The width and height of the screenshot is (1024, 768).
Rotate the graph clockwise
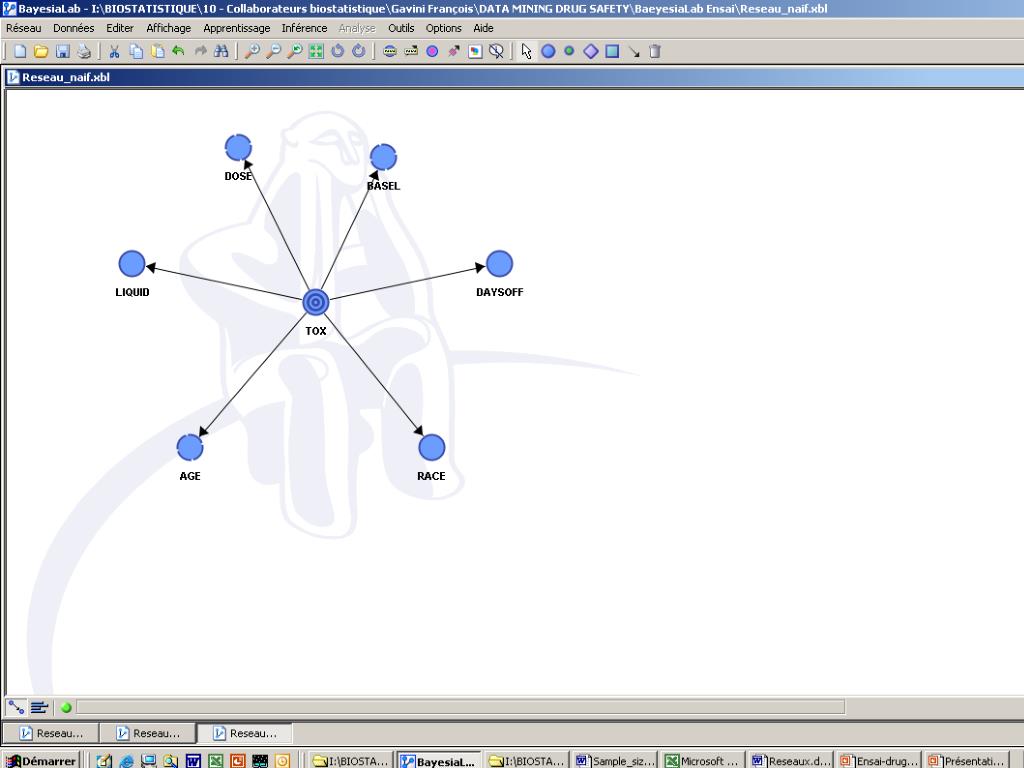[x=359, y=51]
